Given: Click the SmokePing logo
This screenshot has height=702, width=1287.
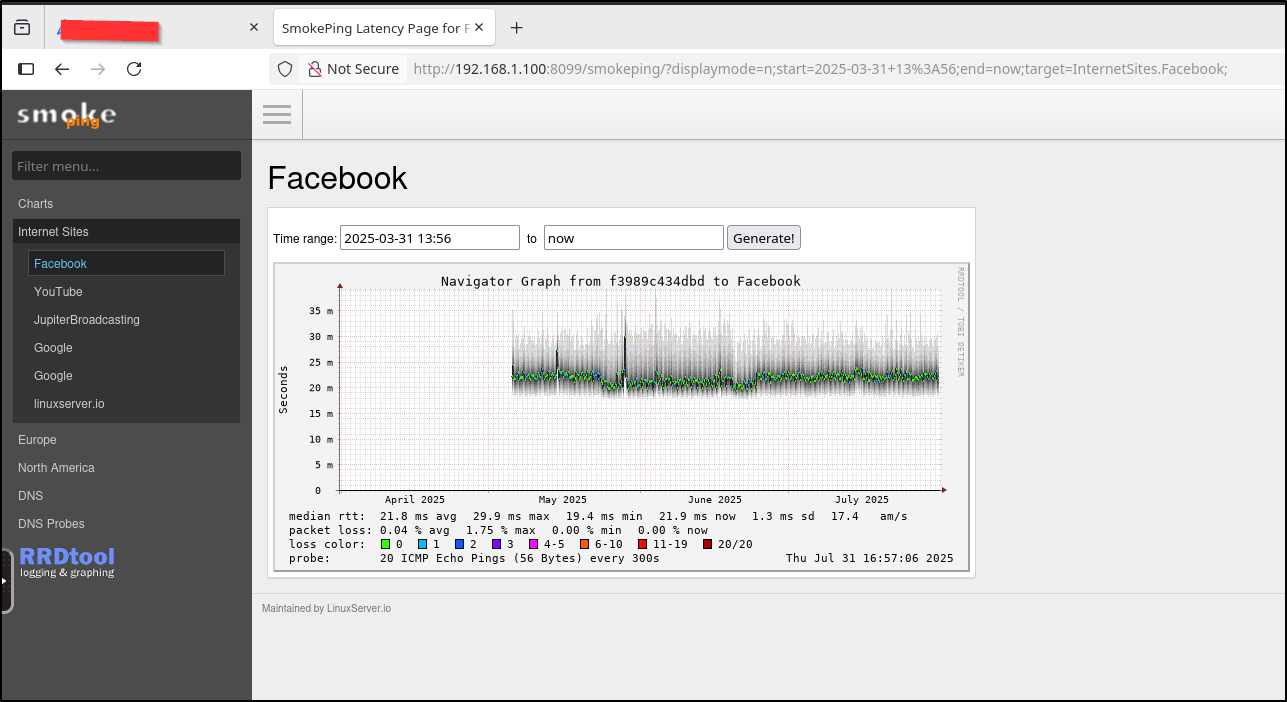Looking at the screenshot, I should 66,116.
